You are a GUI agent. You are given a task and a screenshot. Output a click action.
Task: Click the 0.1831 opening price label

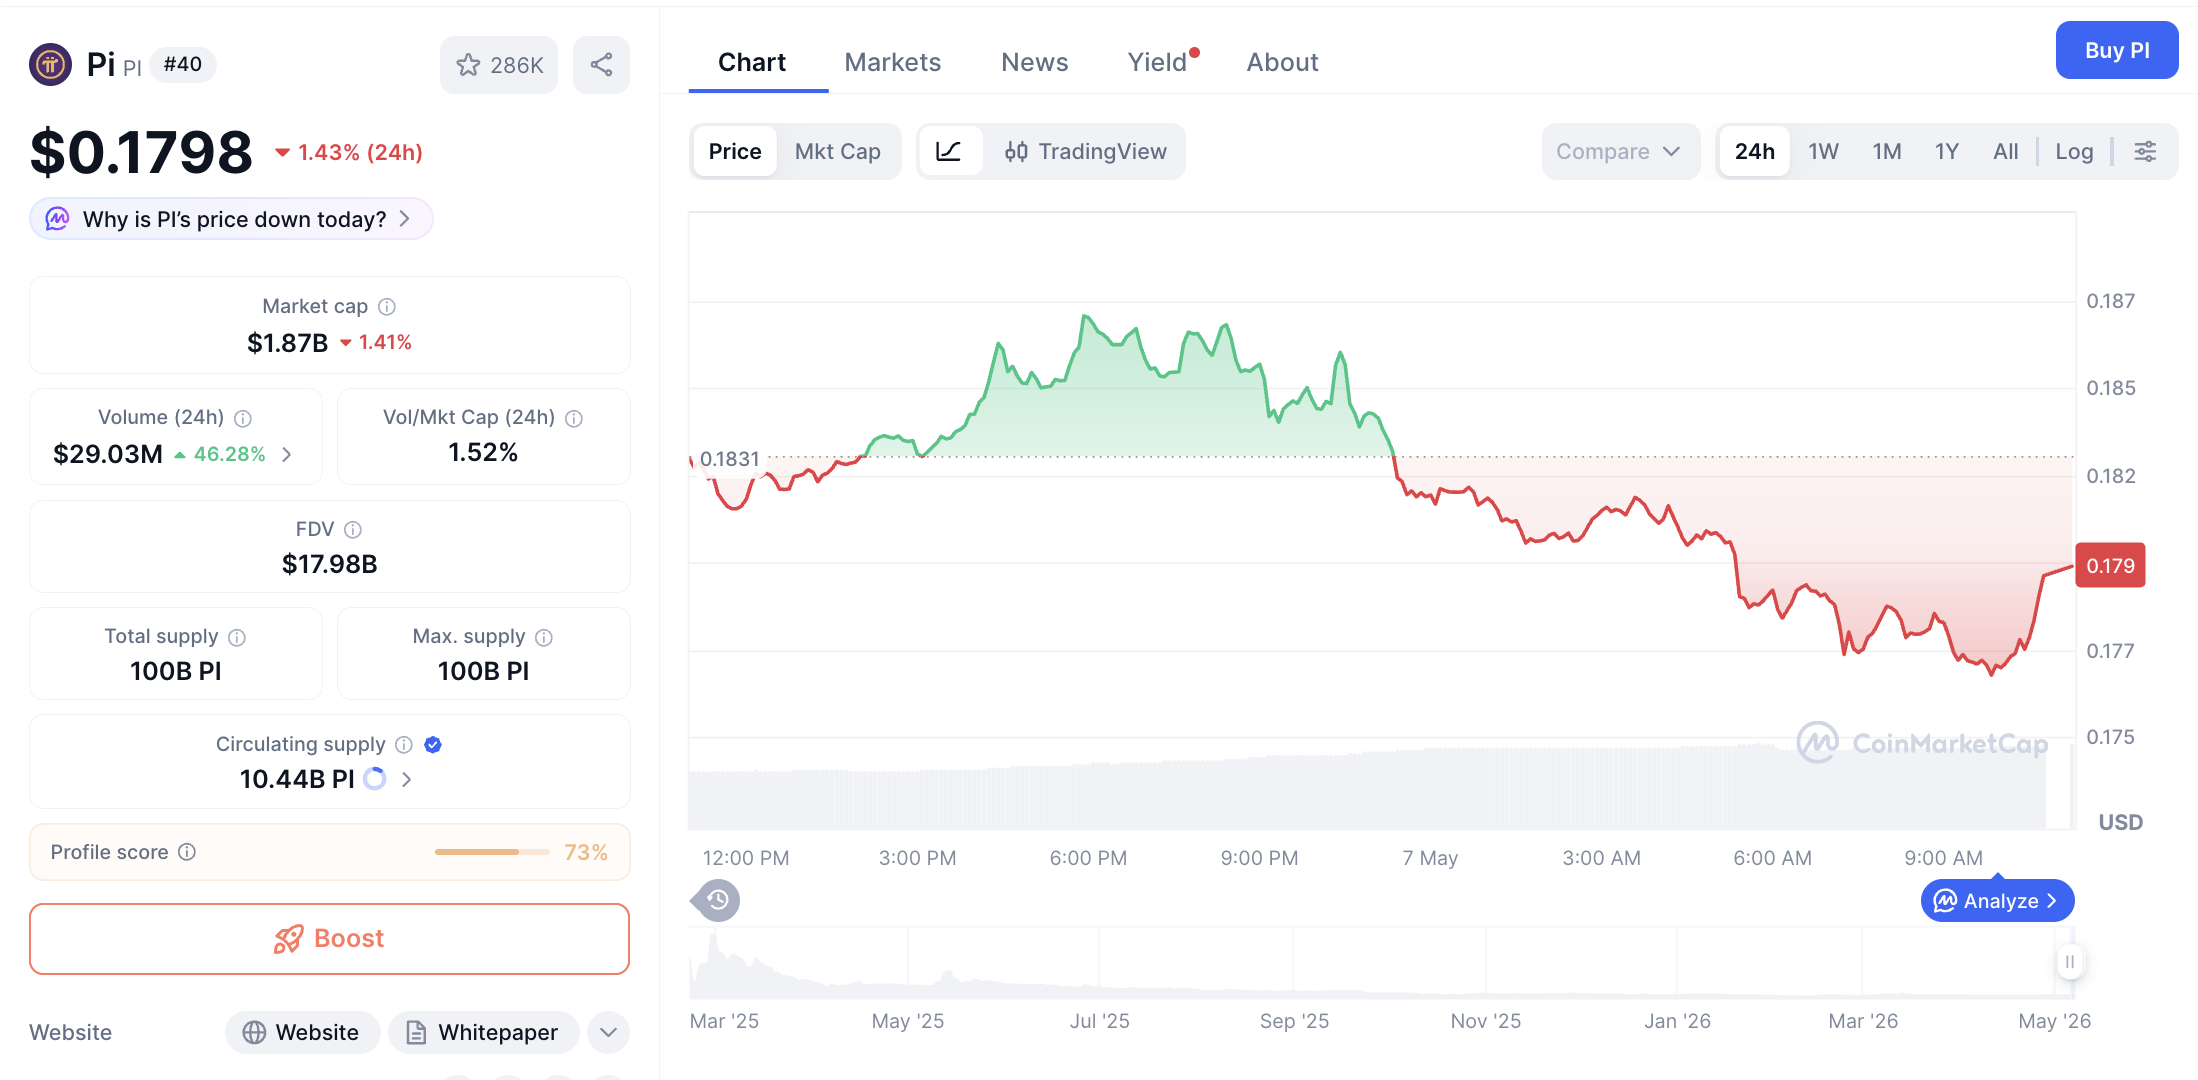click(729, 459)
